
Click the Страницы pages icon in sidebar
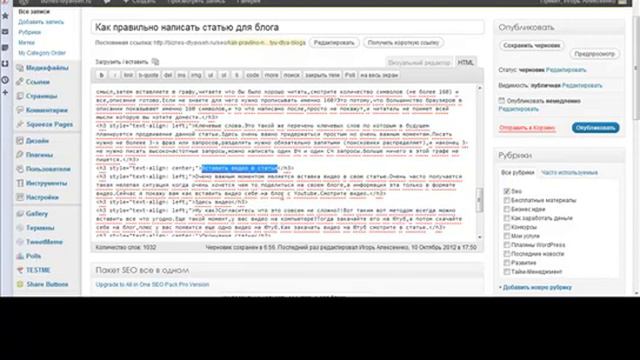tap(20, 96)
